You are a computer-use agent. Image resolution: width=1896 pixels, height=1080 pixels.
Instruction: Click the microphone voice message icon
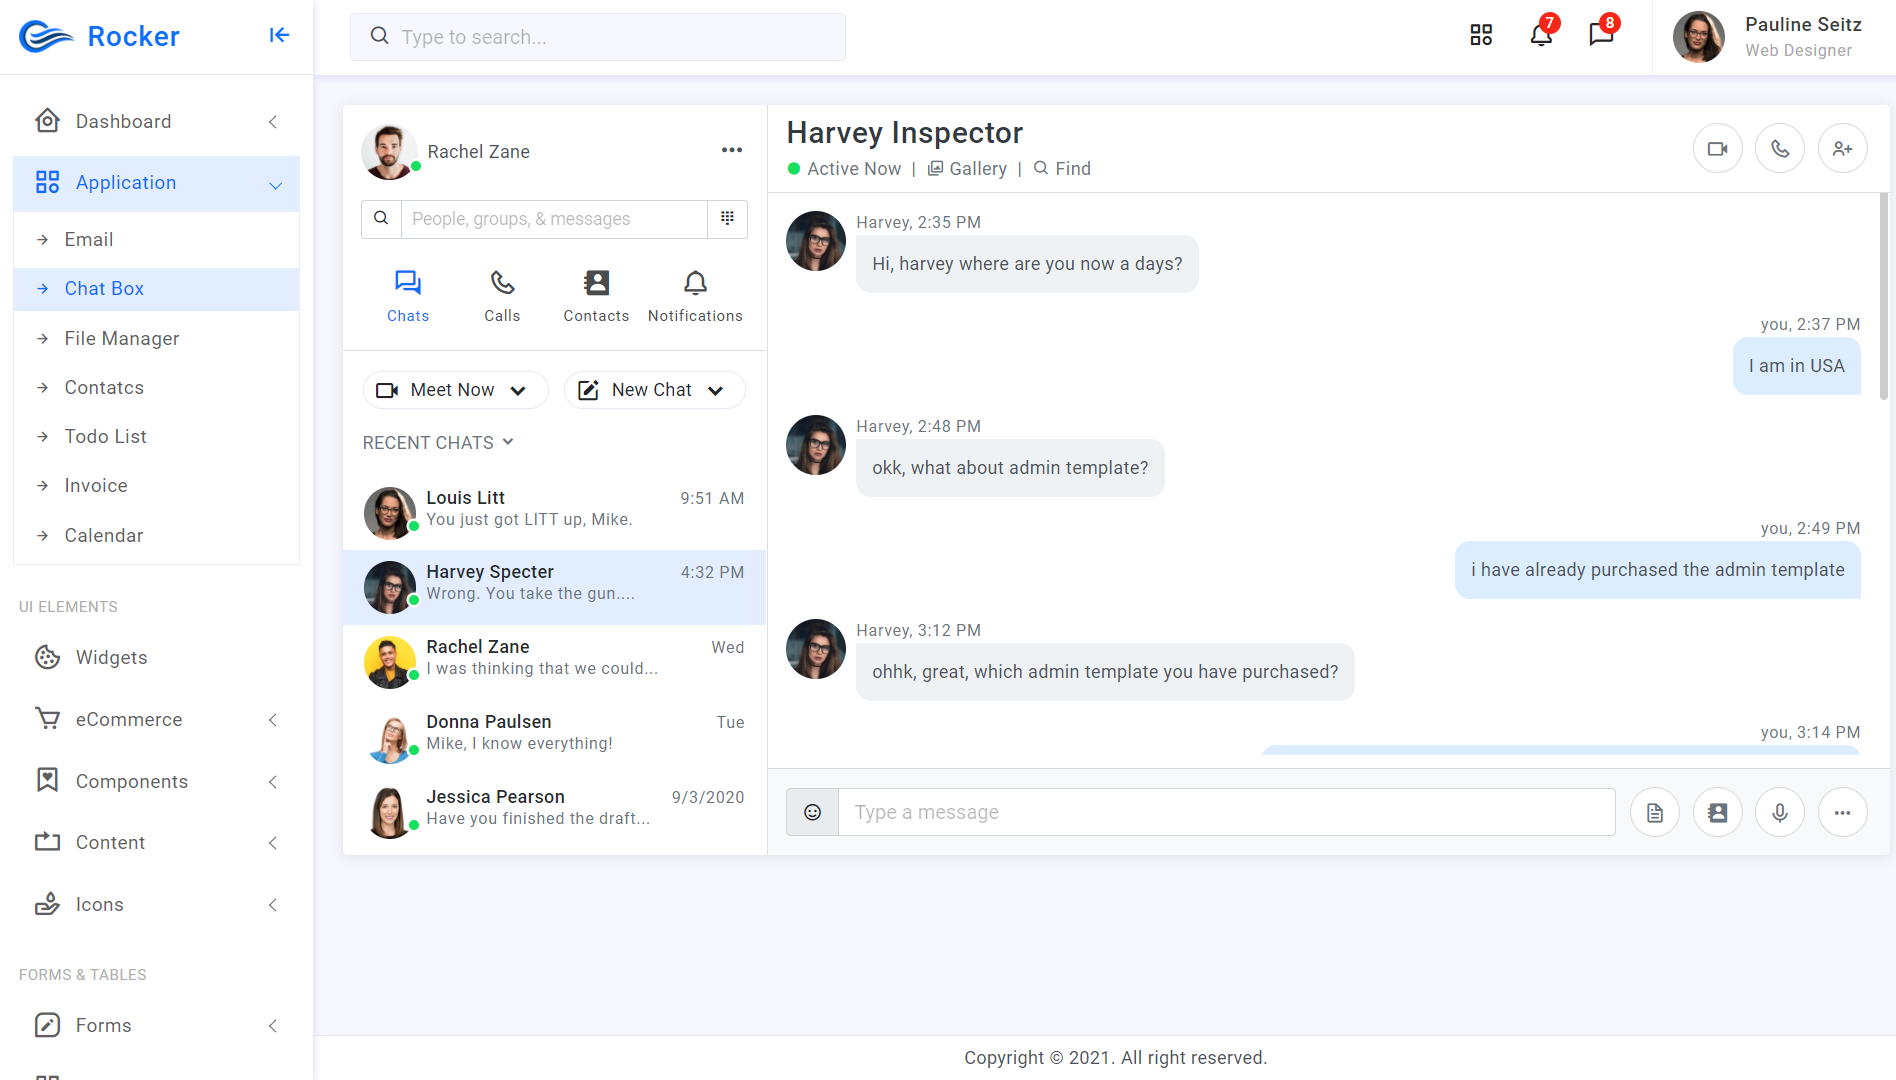[1780, 812]
